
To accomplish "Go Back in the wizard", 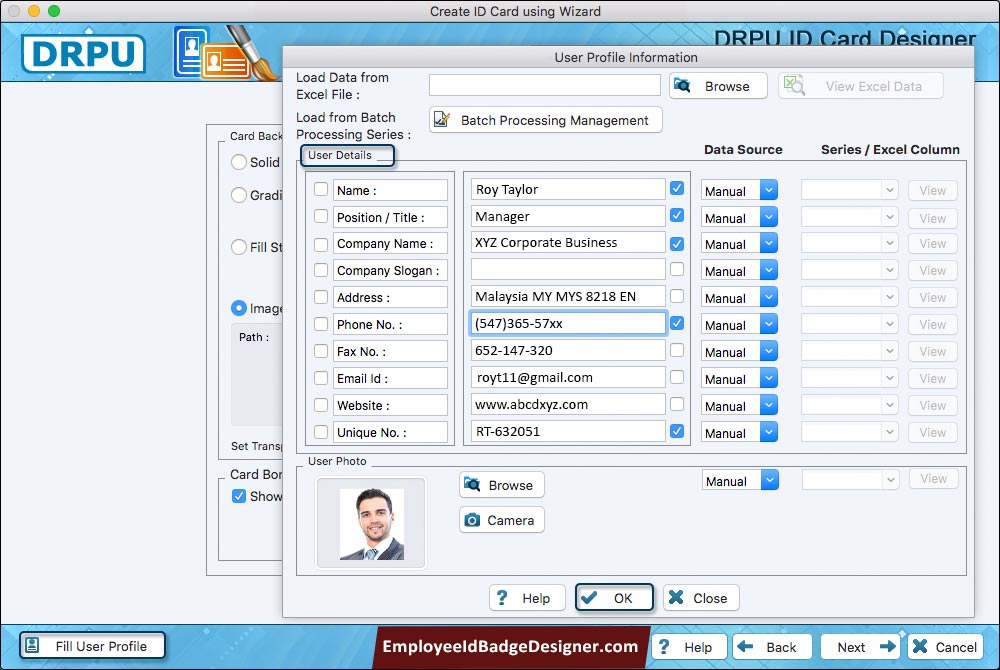I will pyautogui.click(x=772, y=647).
